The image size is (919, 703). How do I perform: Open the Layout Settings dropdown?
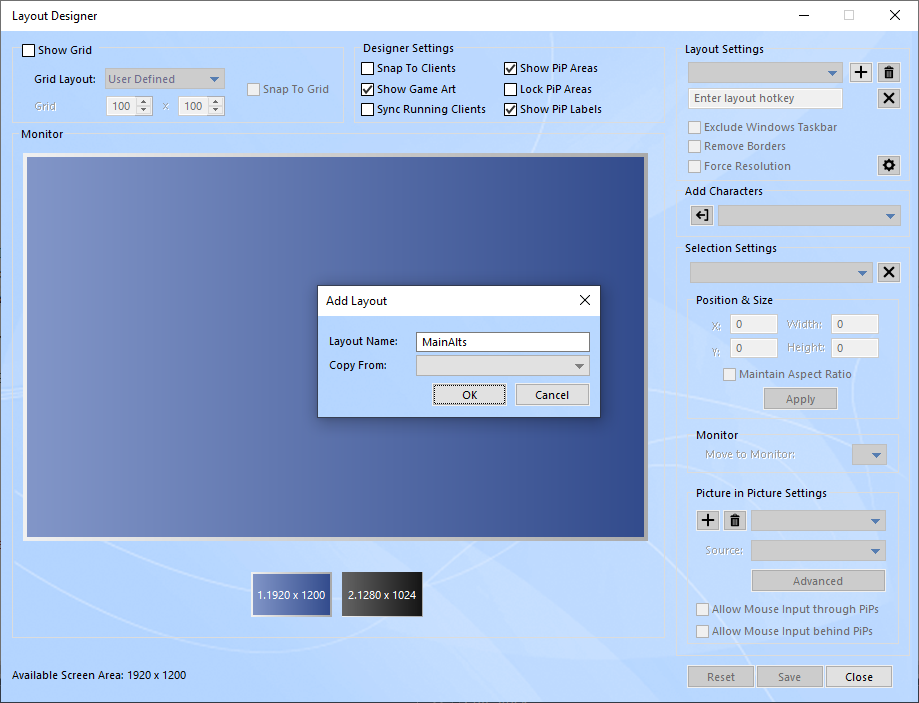click(x=833, y=73)
